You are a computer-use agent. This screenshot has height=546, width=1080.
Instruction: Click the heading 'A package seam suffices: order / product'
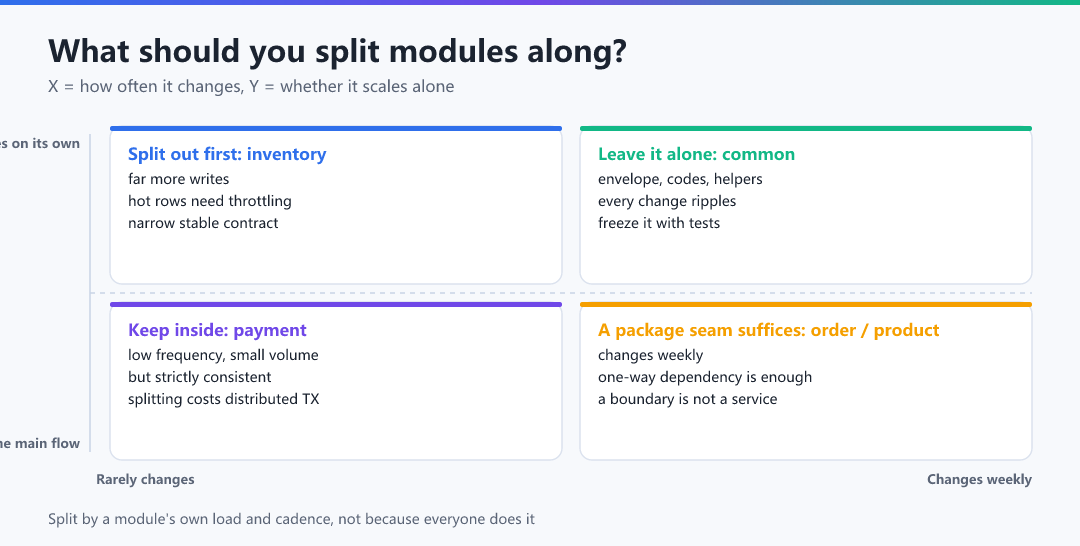769,330
